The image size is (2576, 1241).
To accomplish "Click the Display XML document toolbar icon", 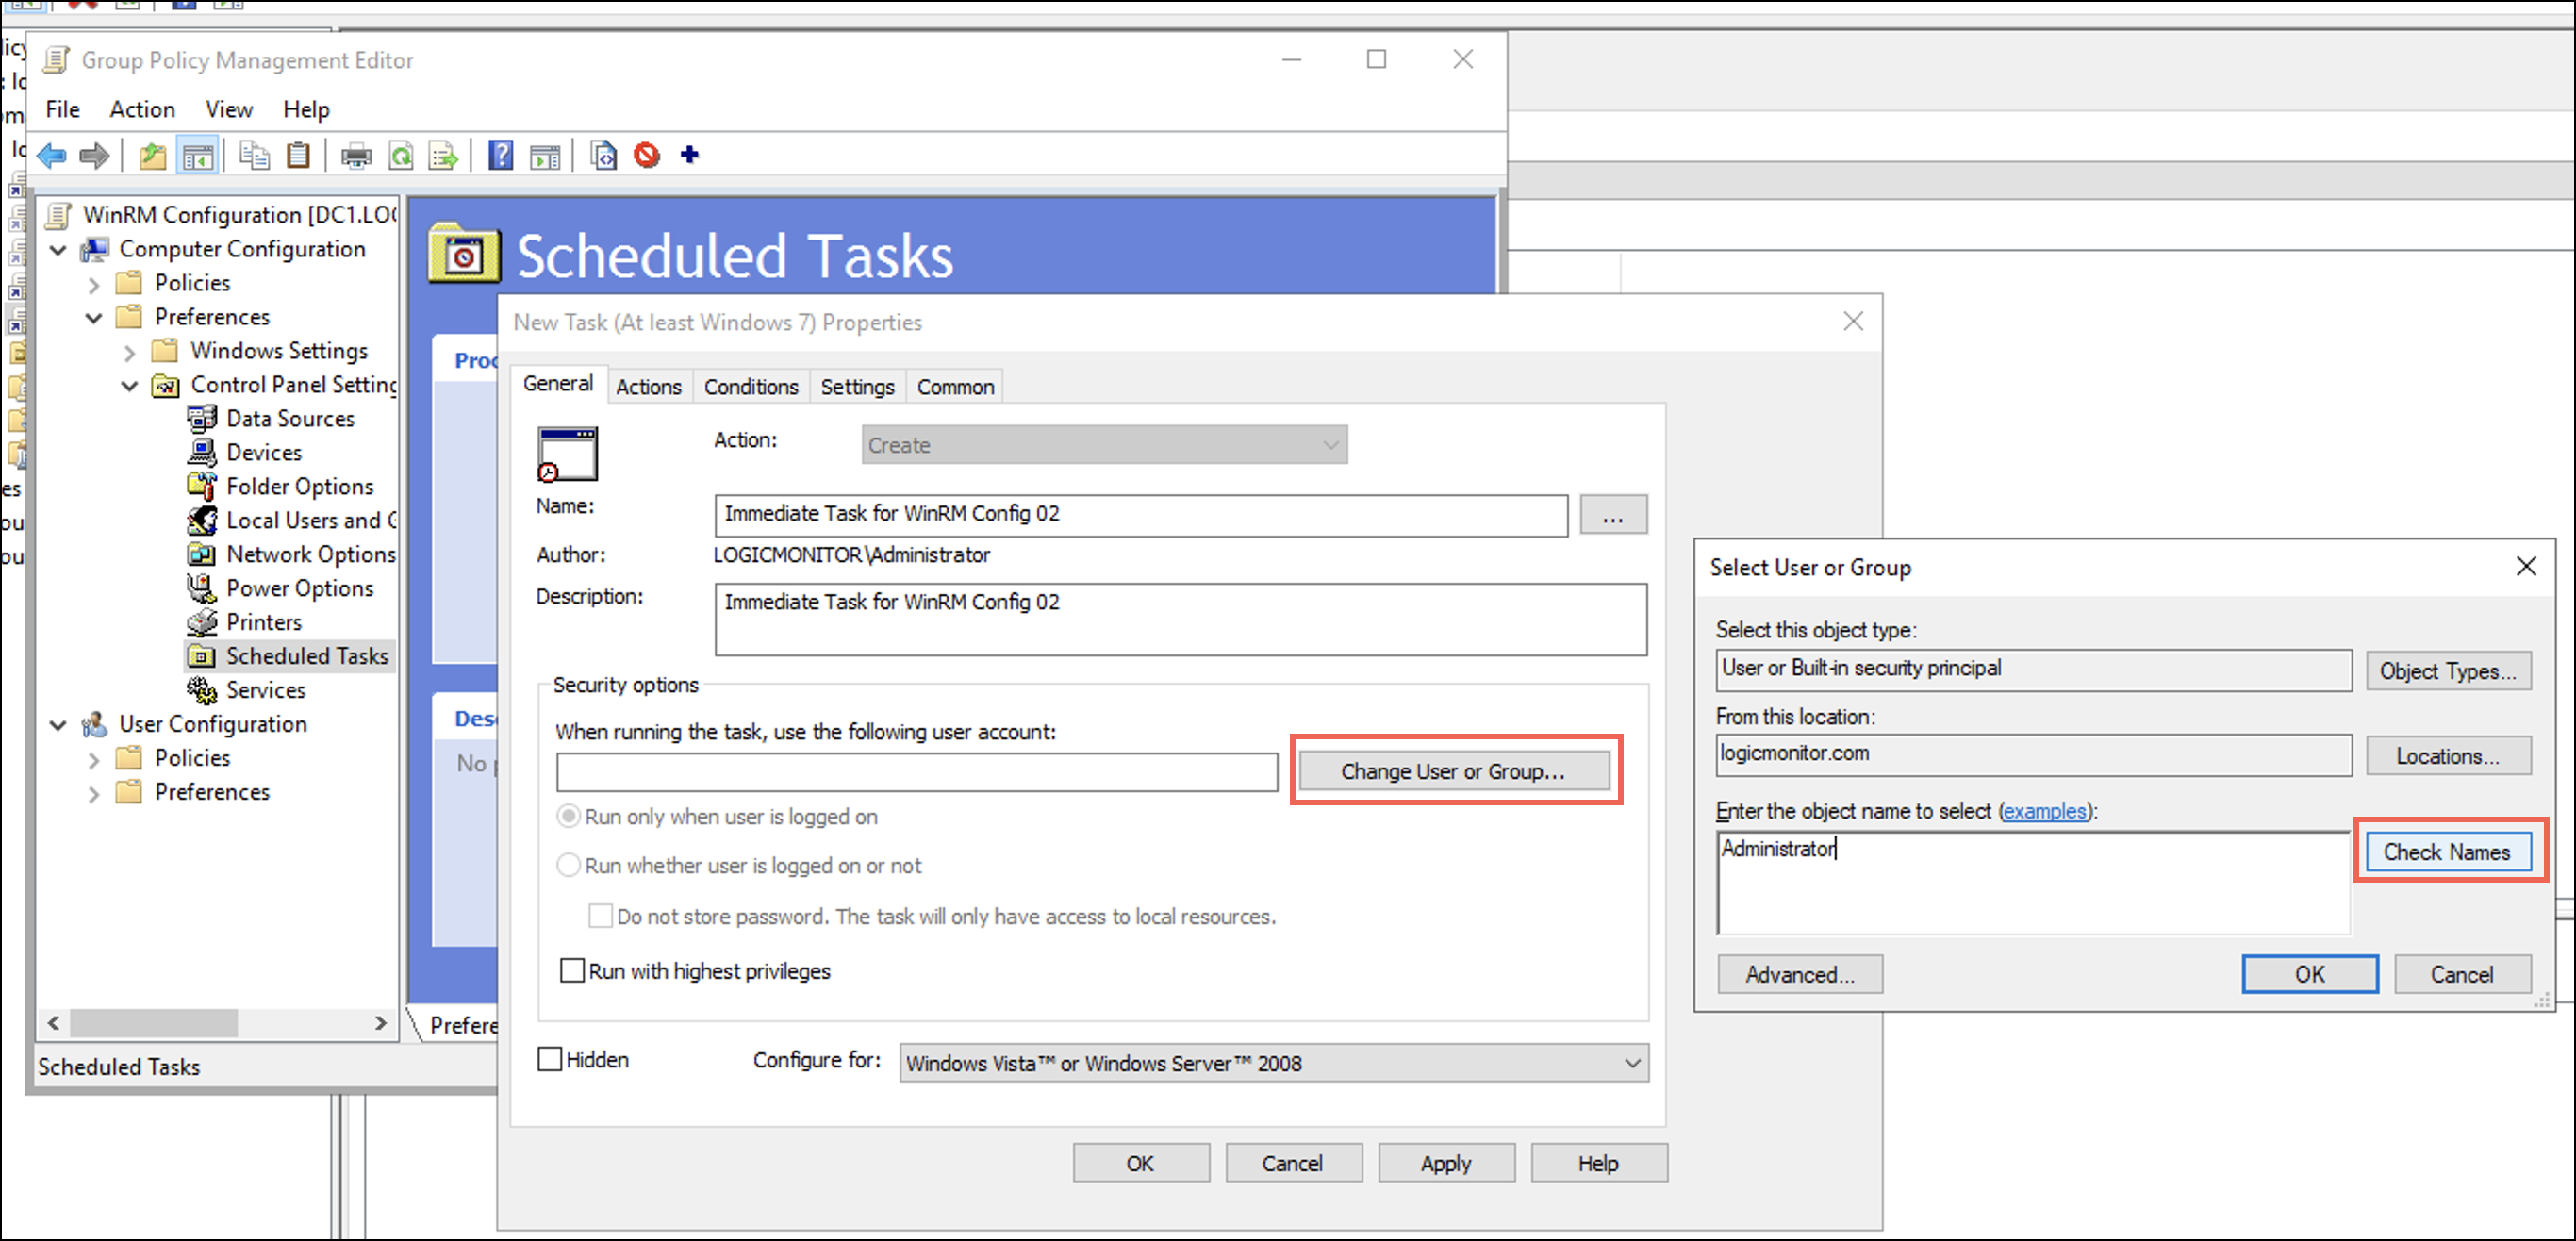I will (603, 155).
